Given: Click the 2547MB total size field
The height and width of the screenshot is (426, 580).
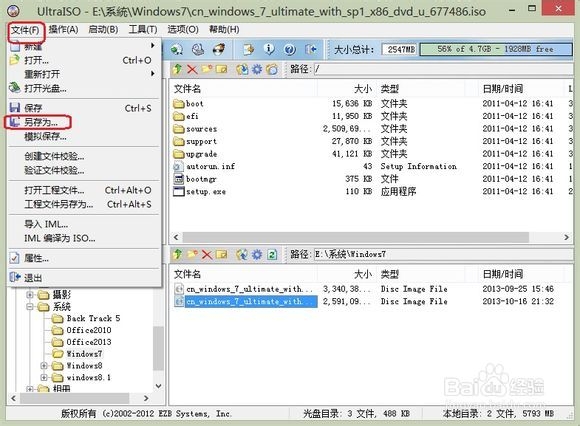Looking at the screenshot, I should (399, 49).
